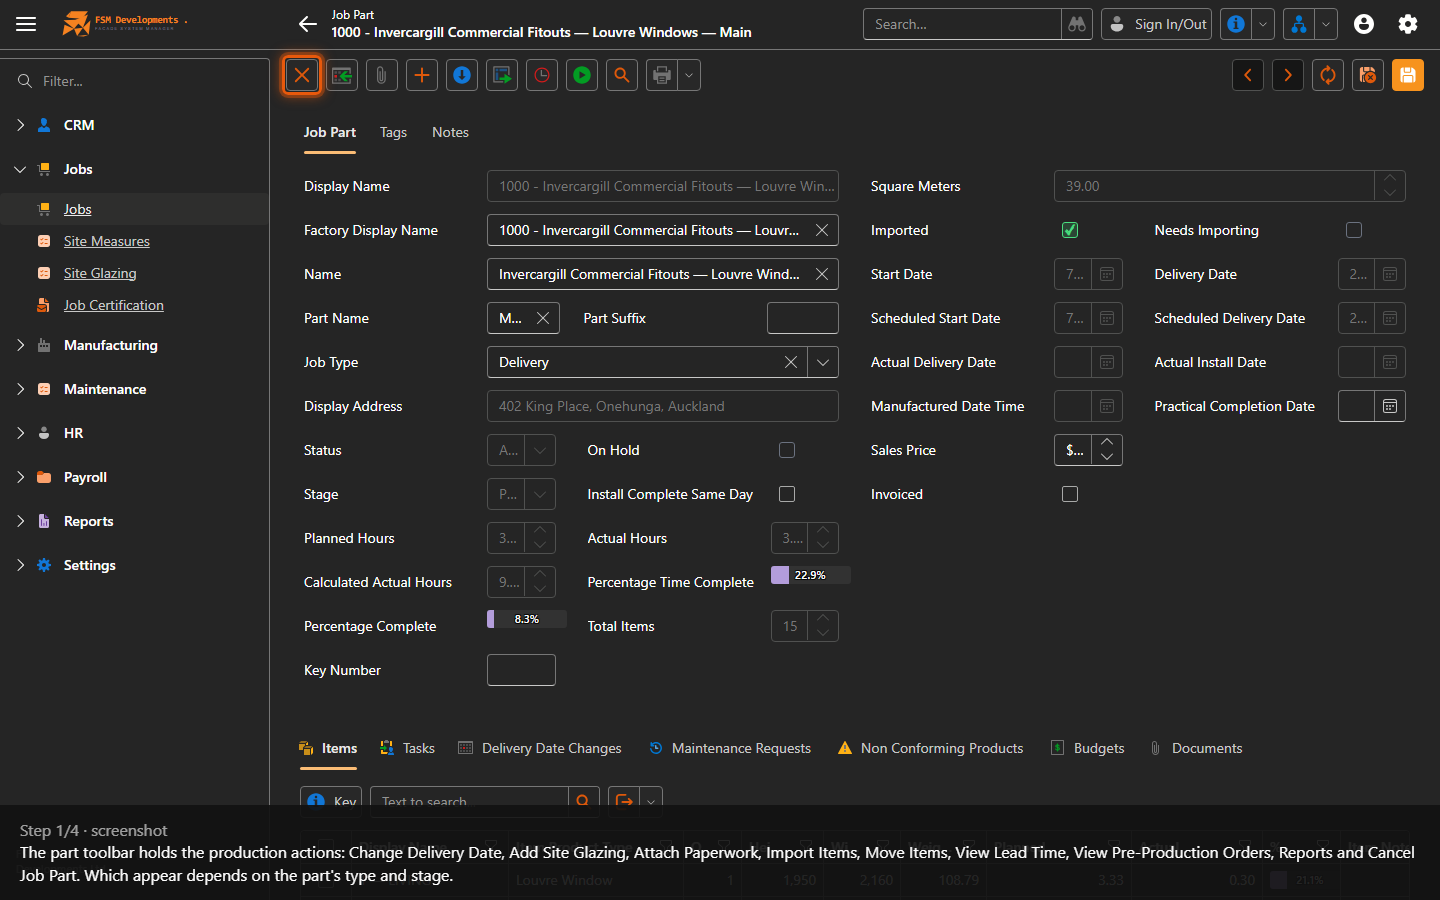The height and width of the screenshot is (900, 1440).
Task: Open the Tasks tab
Action: [407, 748]
